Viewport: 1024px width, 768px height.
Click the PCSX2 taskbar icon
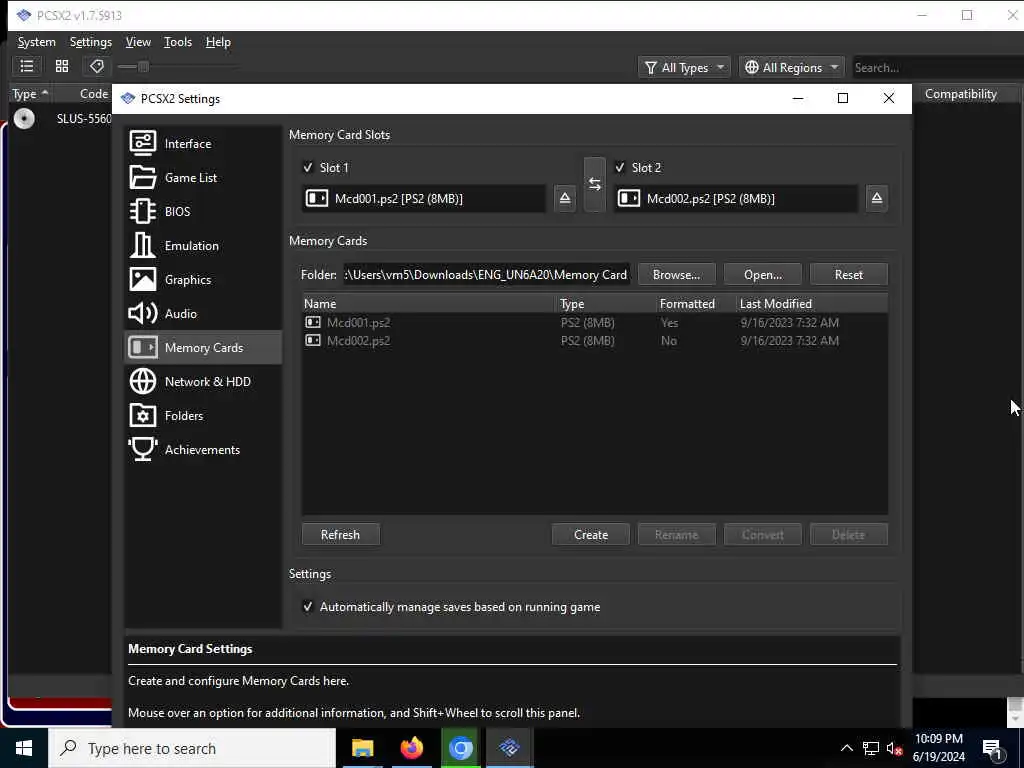point(509,748)
